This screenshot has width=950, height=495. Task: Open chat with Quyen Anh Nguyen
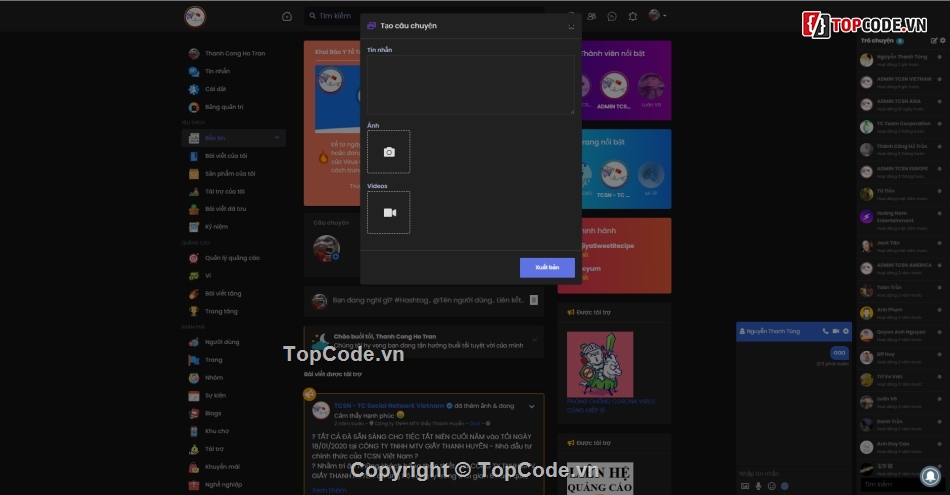(902, 335)
